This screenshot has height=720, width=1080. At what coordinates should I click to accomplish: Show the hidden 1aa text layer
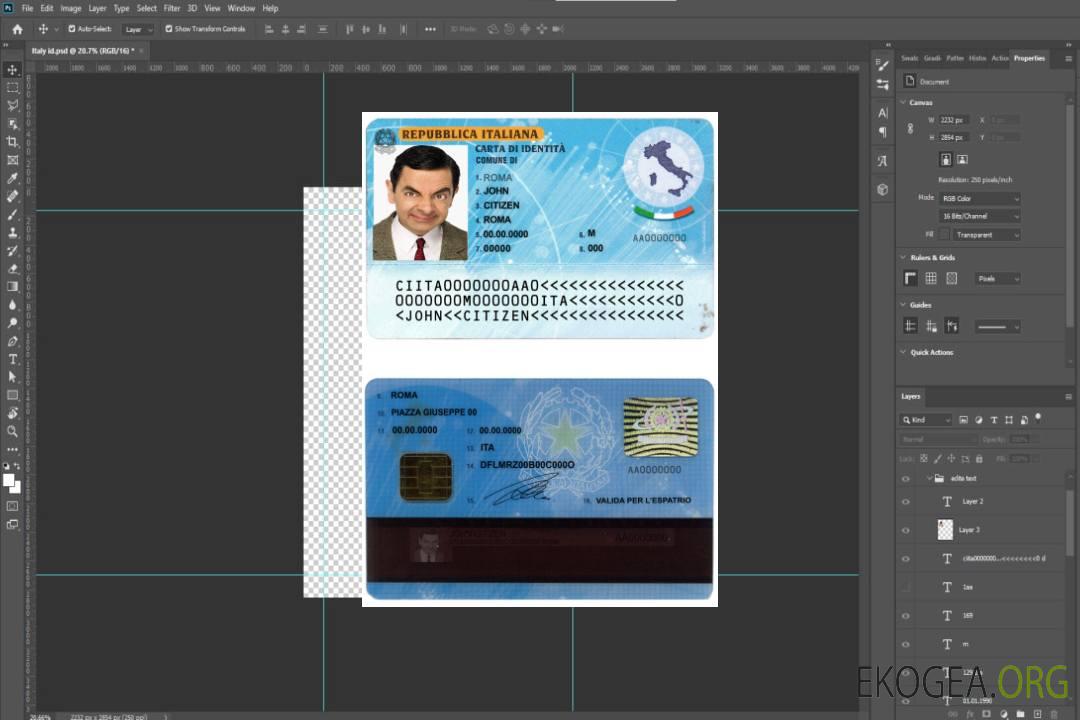point(906,587)
